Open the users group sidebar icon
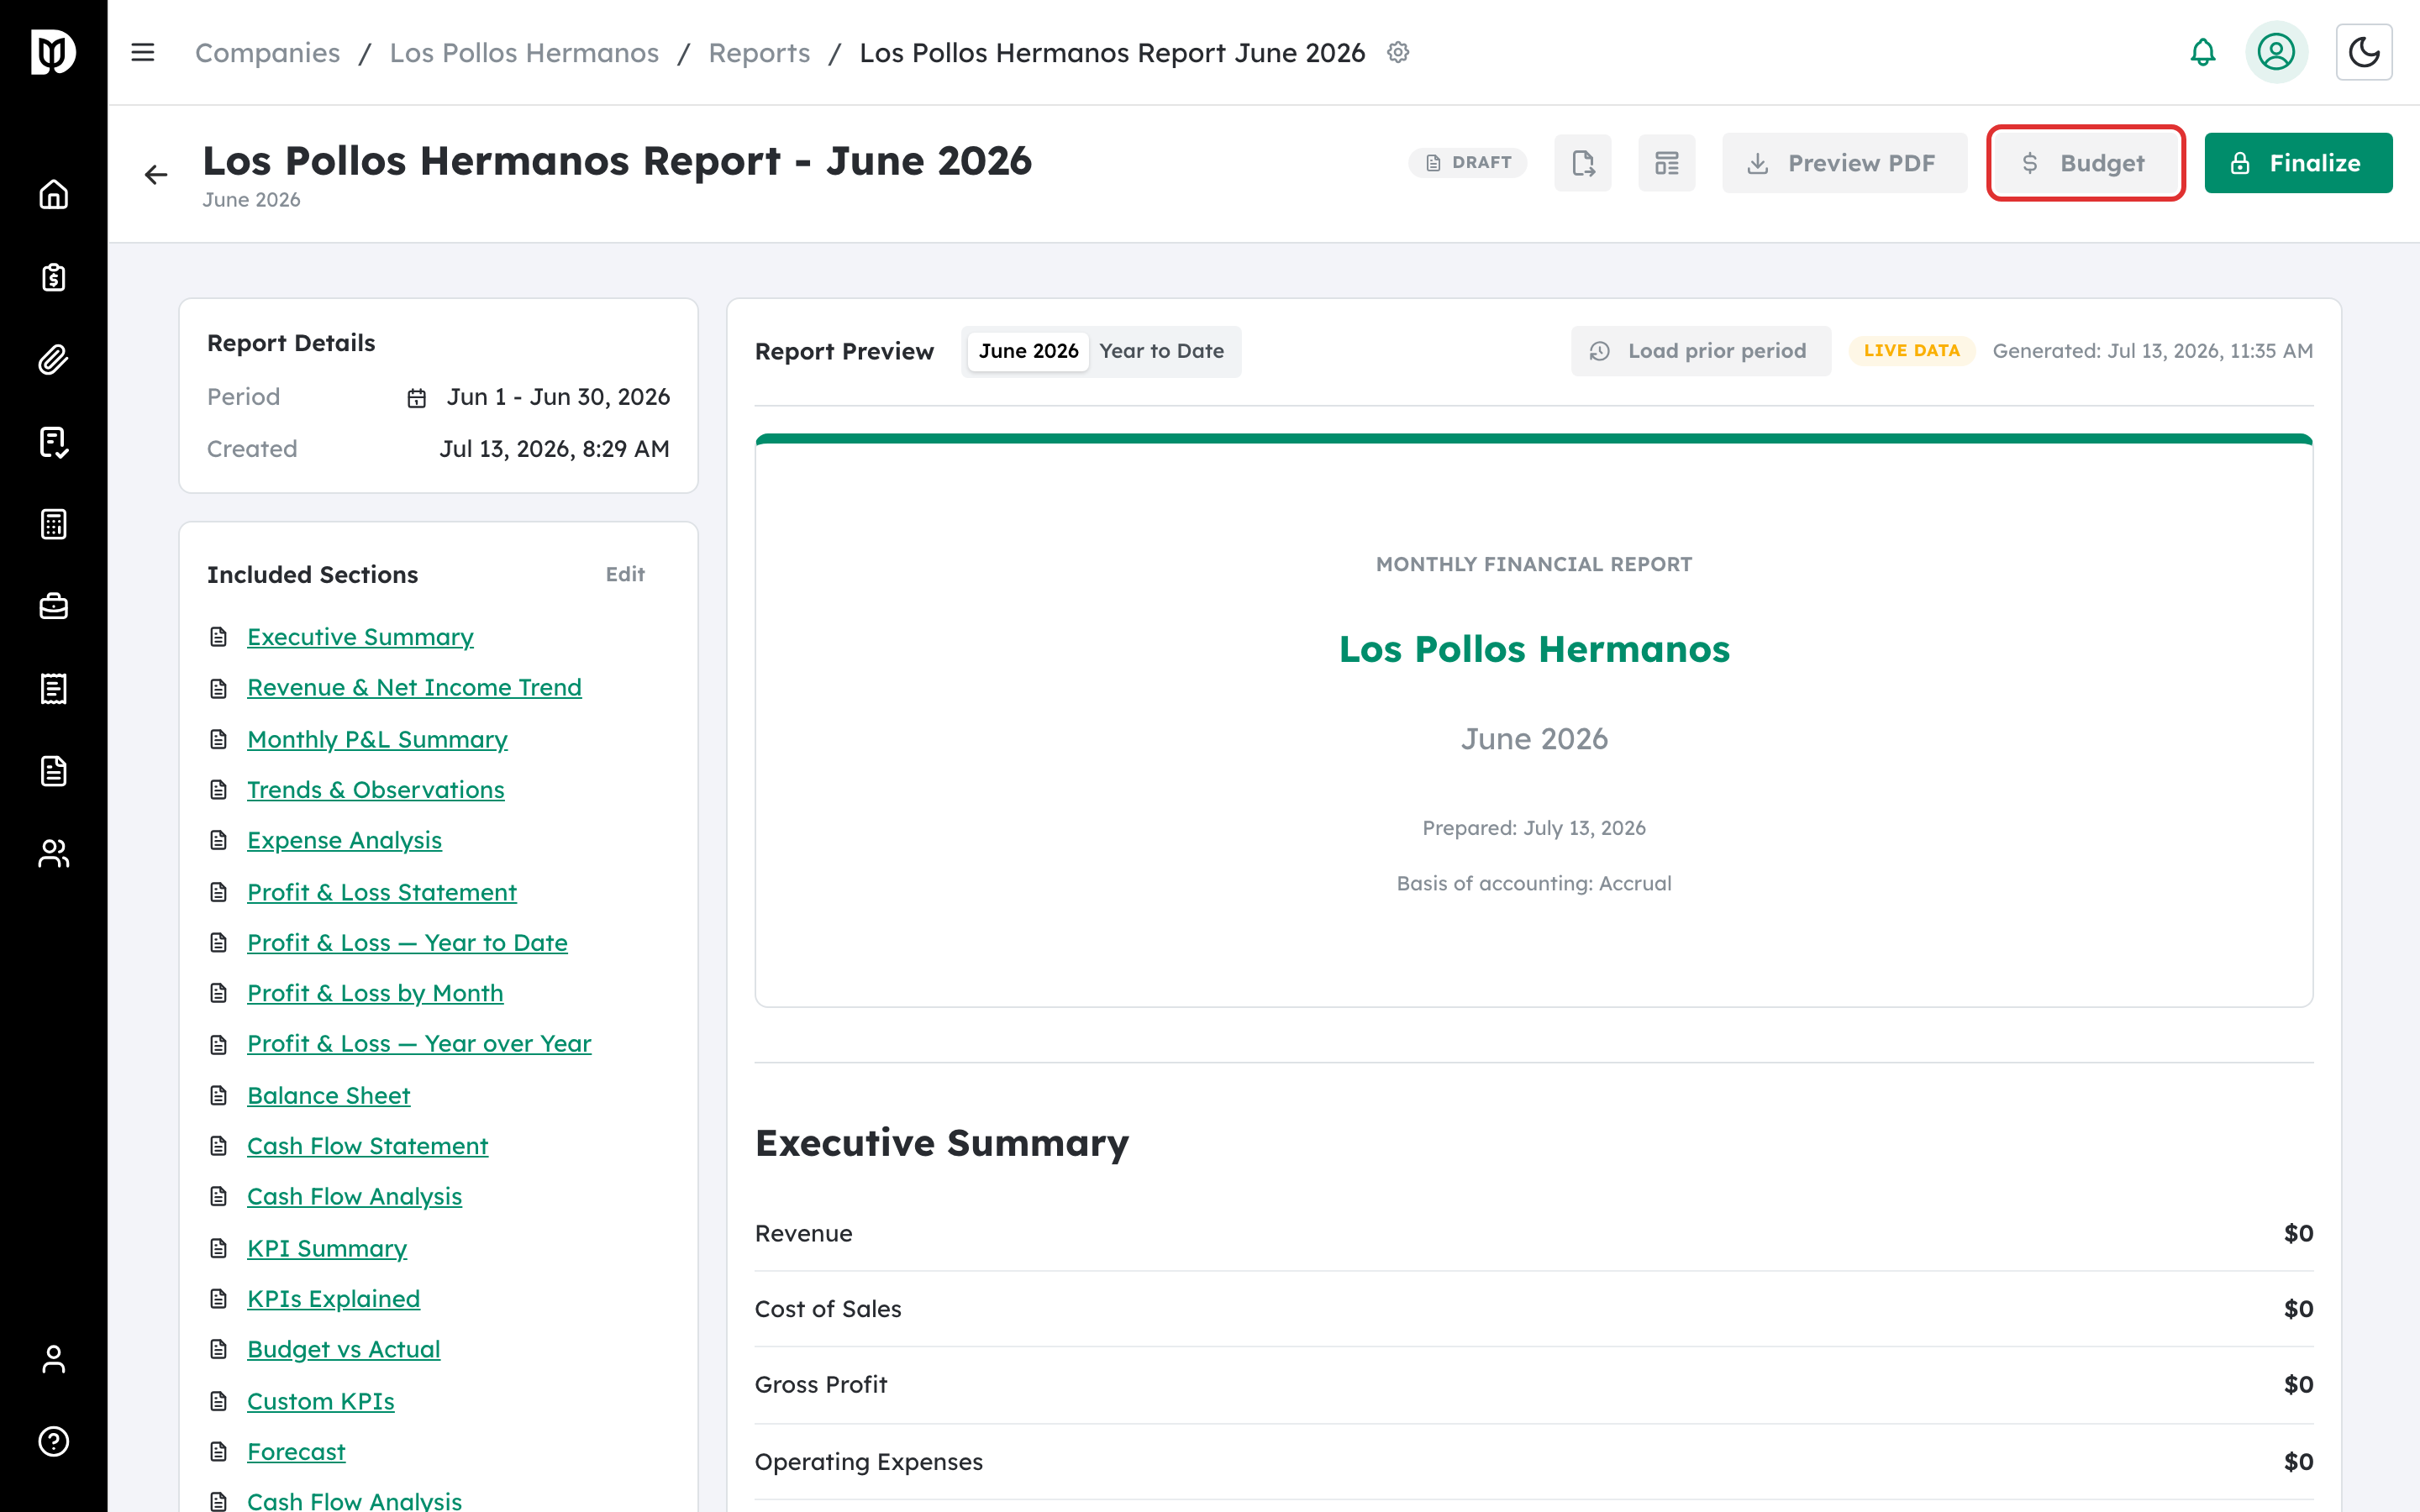 [53, 853]
